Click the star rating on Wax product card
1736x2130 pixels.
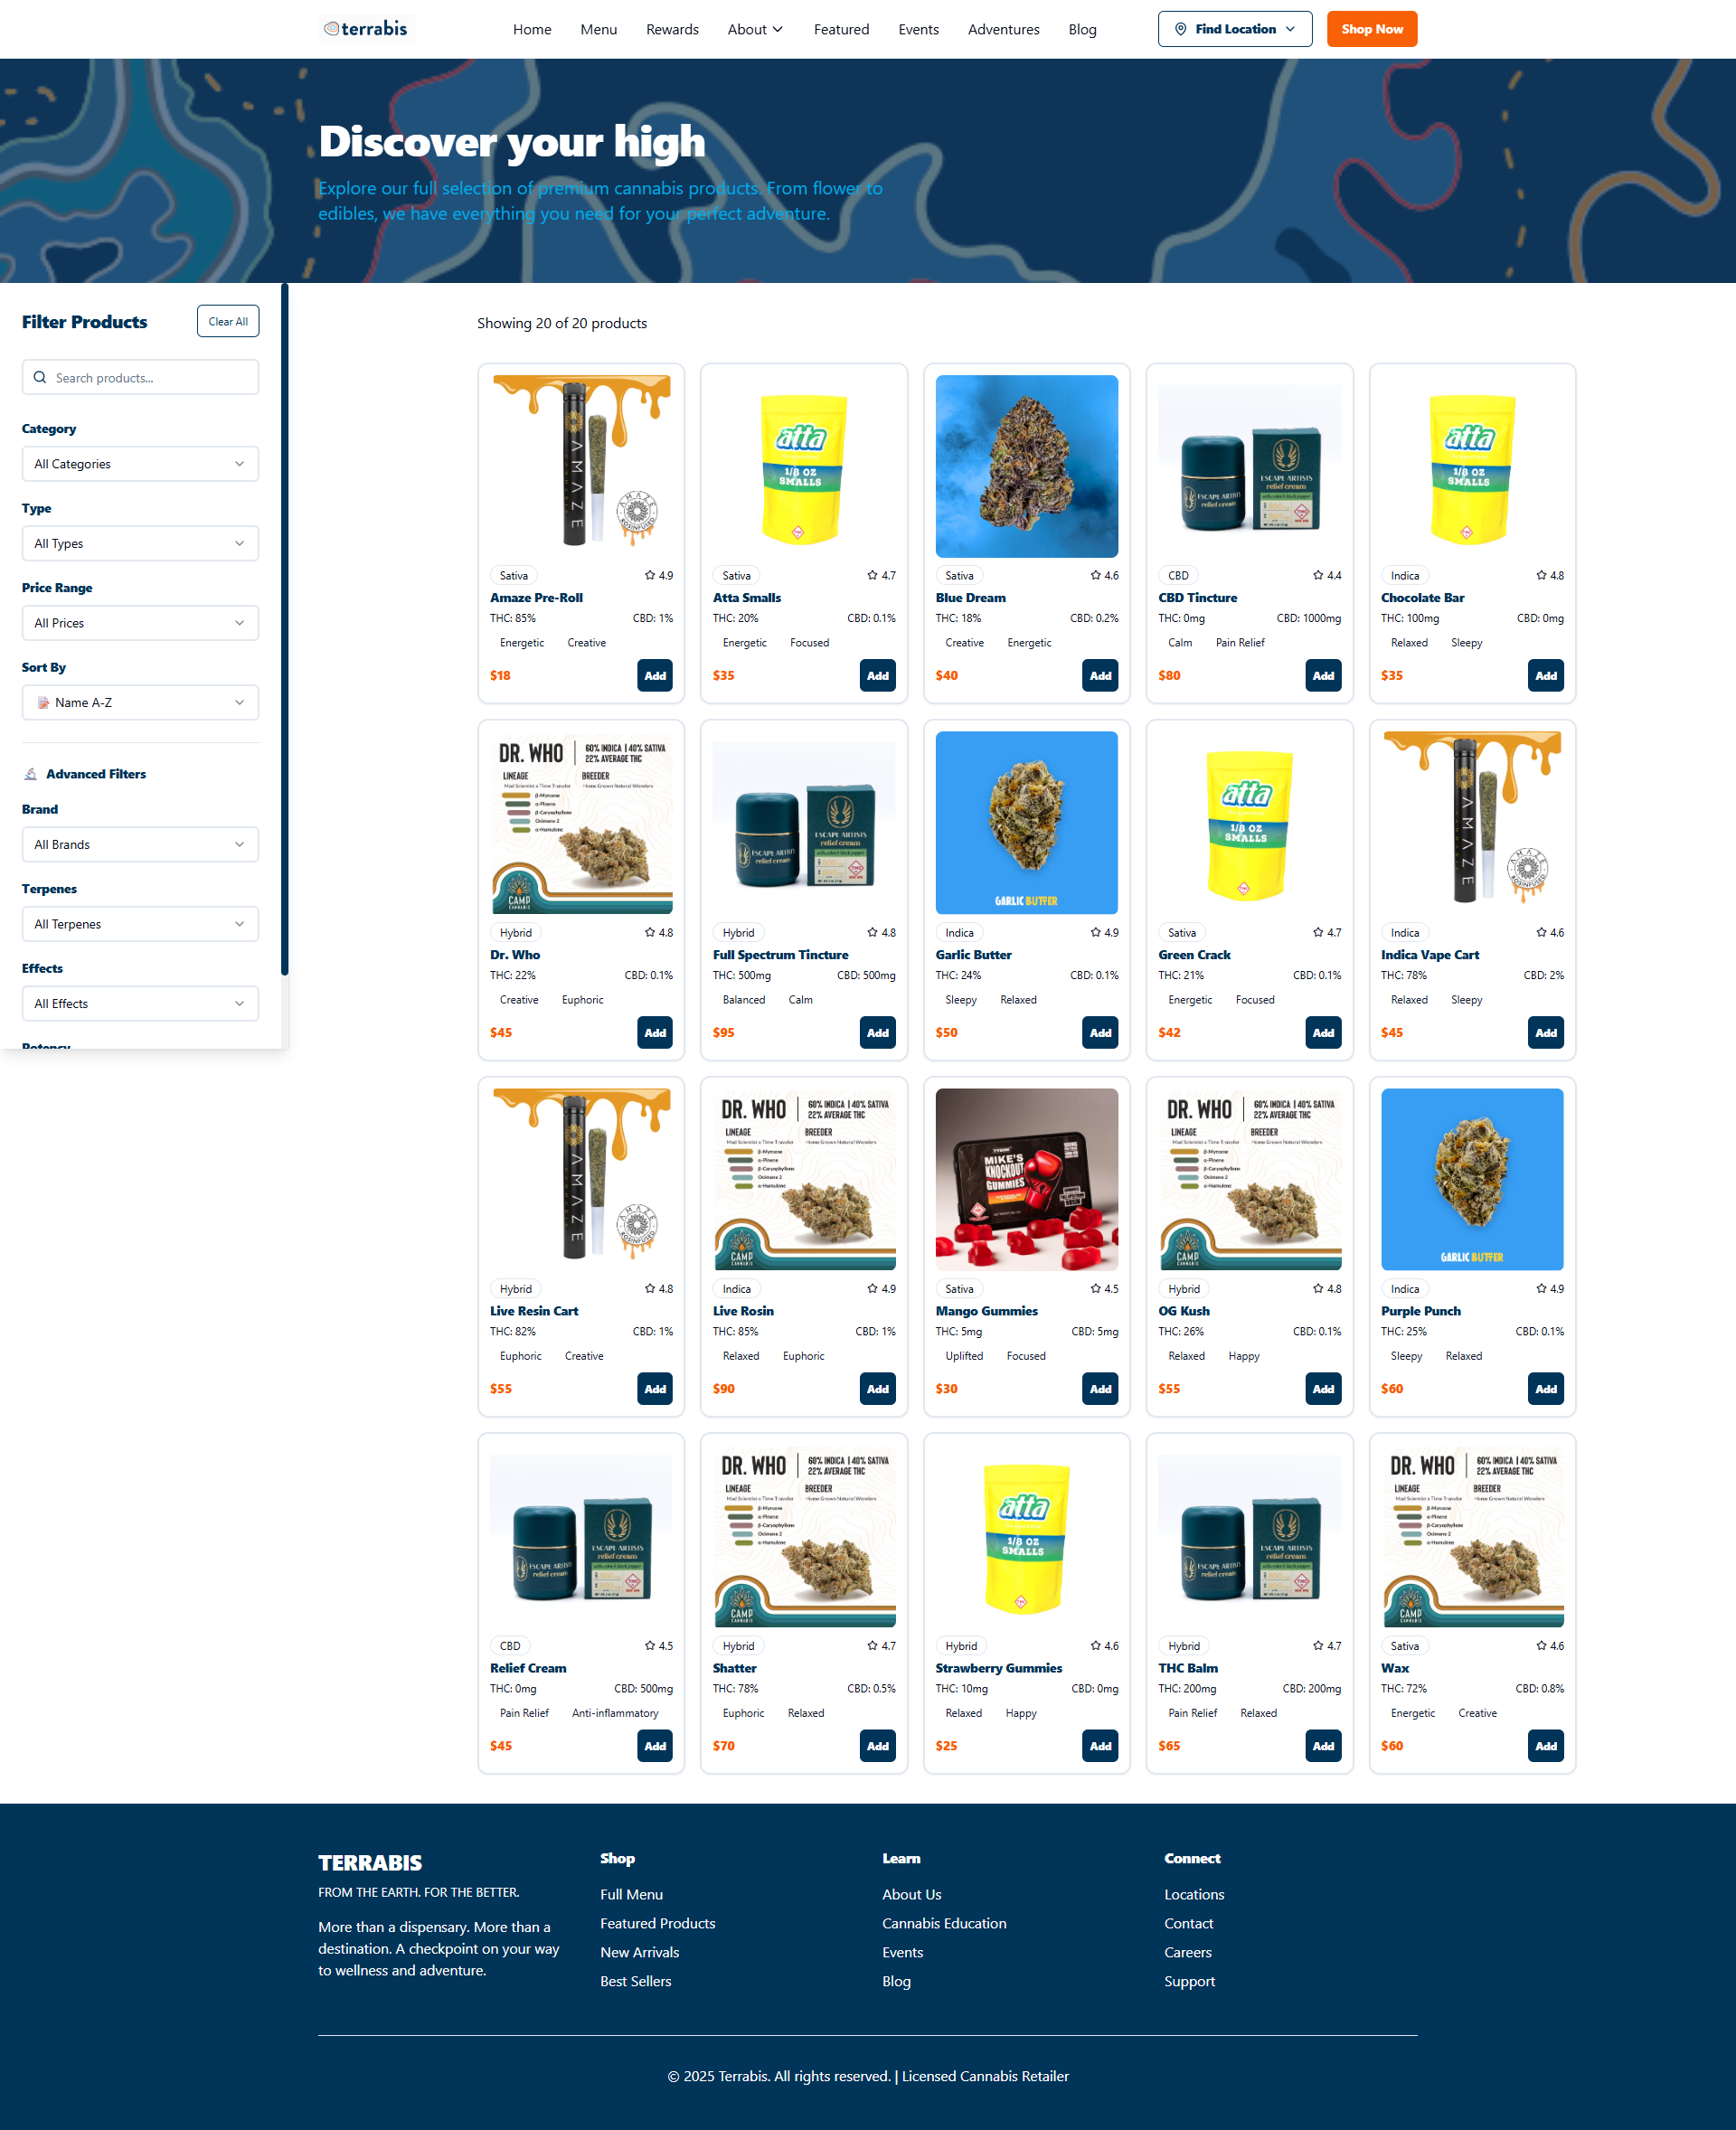[x=1541, y=1645]
